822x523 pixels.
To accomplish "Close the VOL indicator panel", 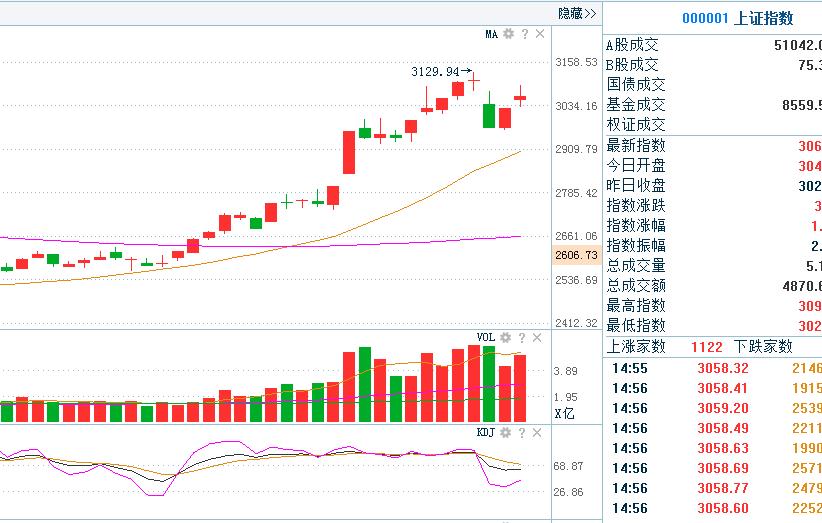I will [x=537, y=337].
